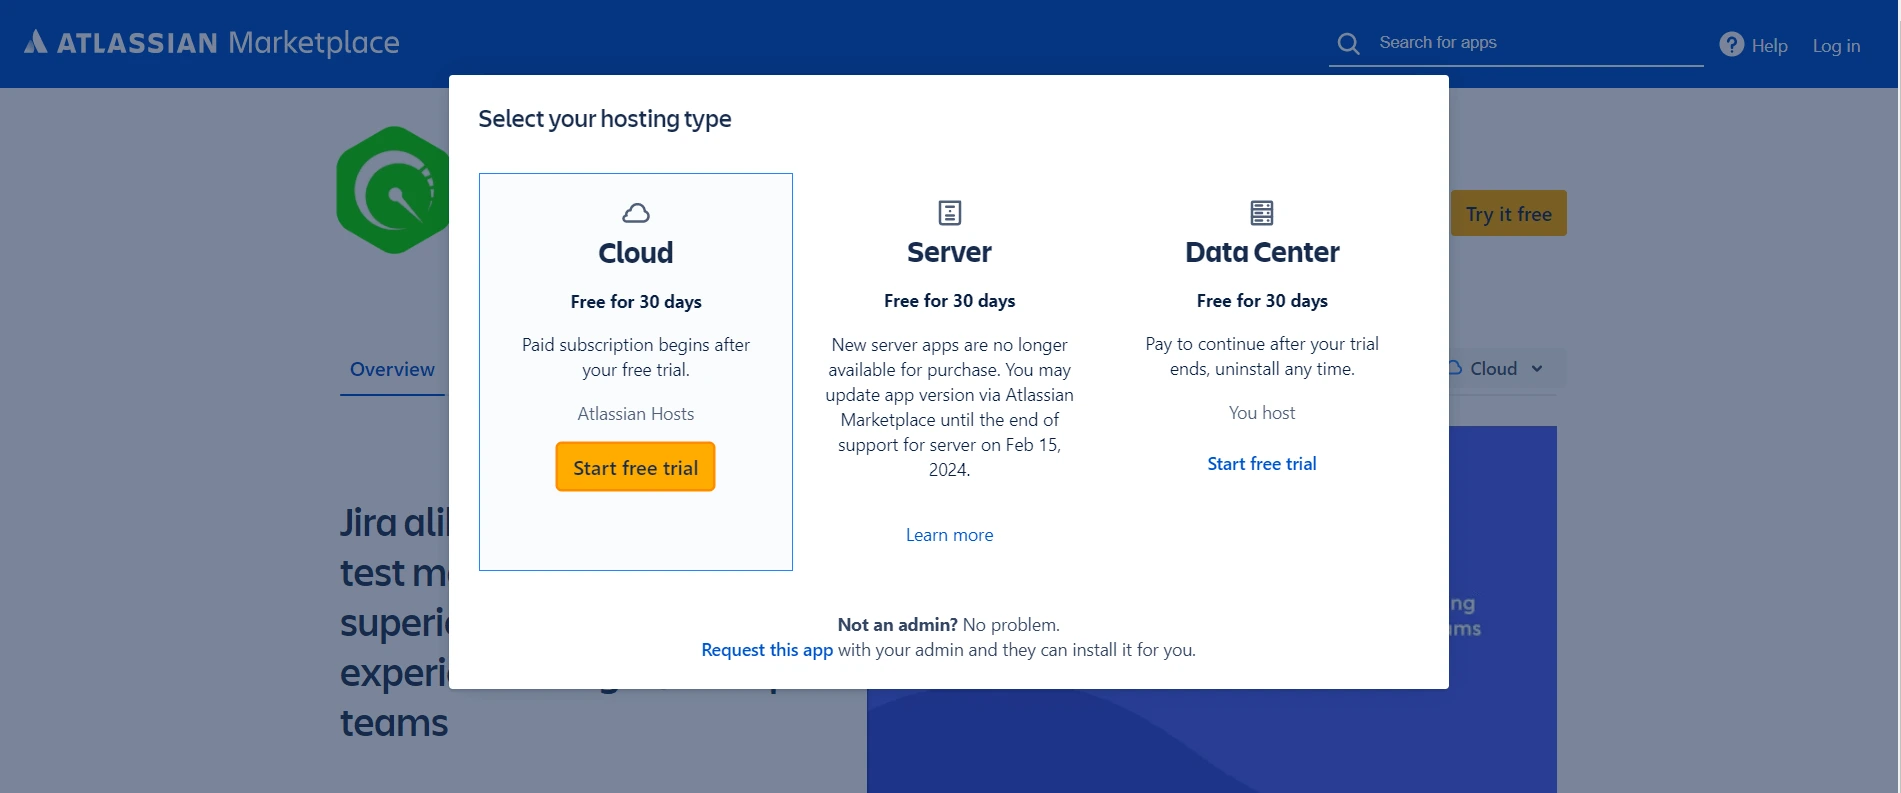This screenshot has height=793, width=1901.
Task: Open Learn more about Server
Action: click(x=950, y=535)
